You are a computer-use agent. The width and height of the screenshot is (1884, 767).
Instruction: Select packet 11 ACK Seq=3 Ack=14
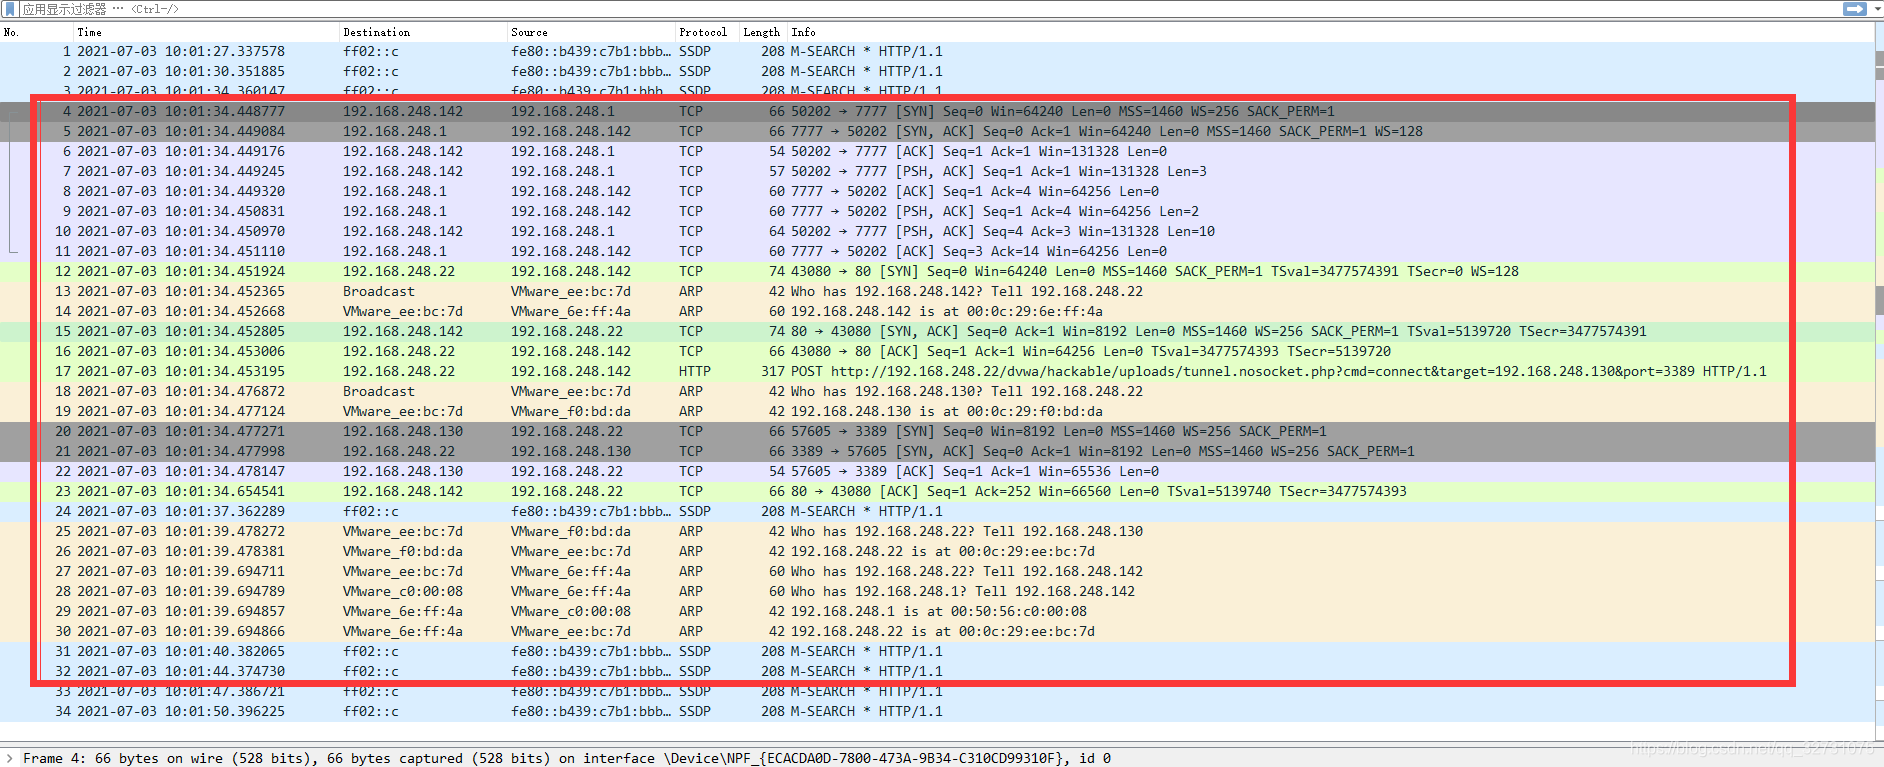point(937,251)
